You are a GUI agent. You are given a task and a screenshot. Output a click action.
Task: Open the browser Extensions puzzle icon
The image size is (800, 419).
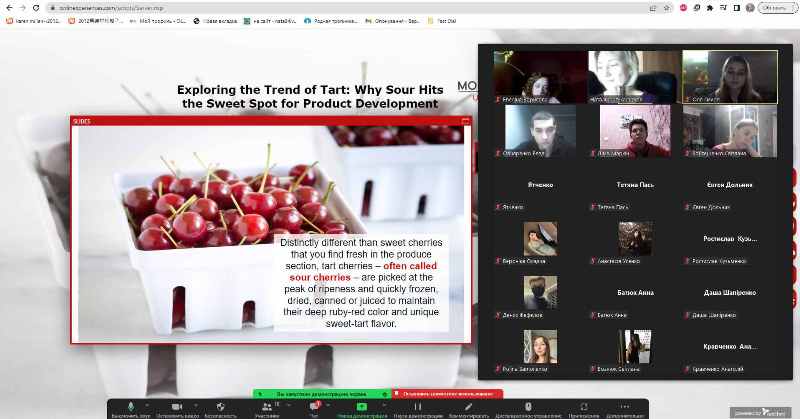click(710, 8)
